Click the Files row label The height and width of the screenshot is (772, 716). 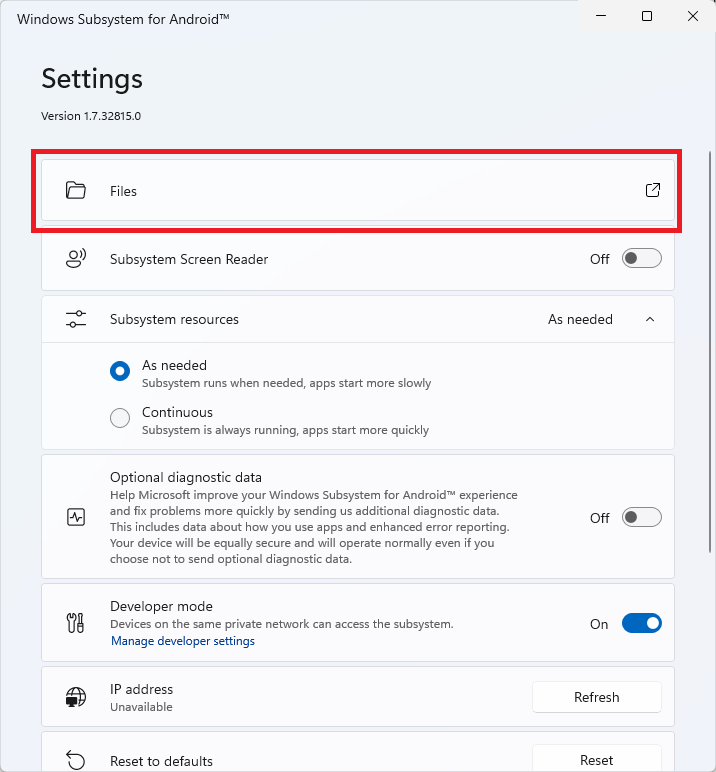[x=123, y=191]
